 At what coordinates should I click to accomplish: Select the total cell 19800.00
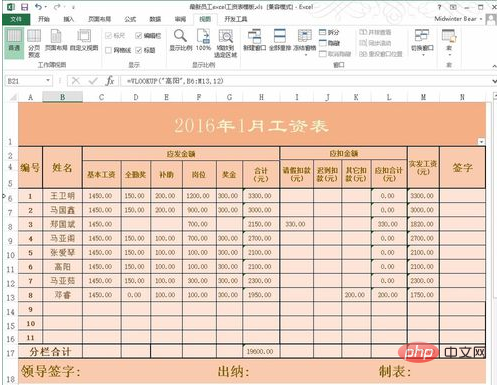point(261,352)
